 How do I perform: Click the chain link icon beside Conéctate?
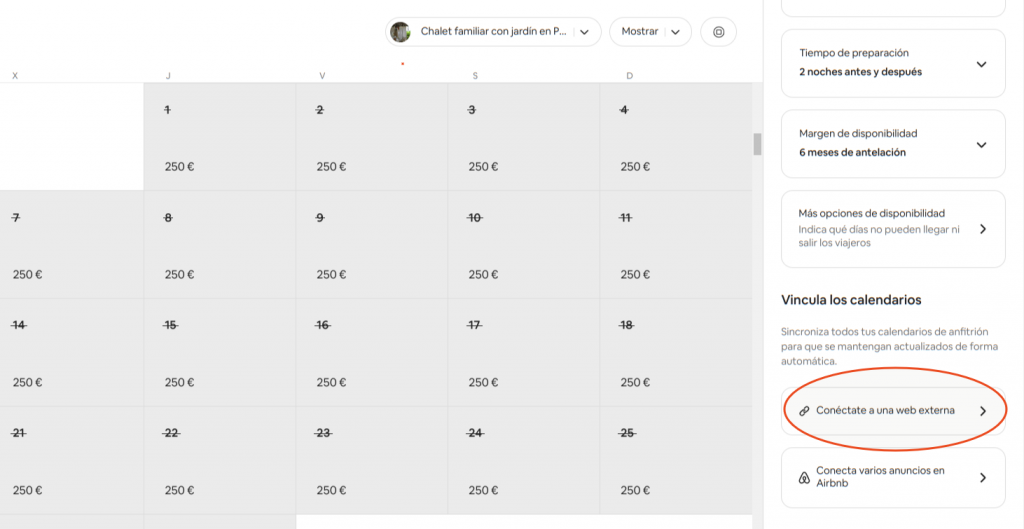[x=804, y=411]
